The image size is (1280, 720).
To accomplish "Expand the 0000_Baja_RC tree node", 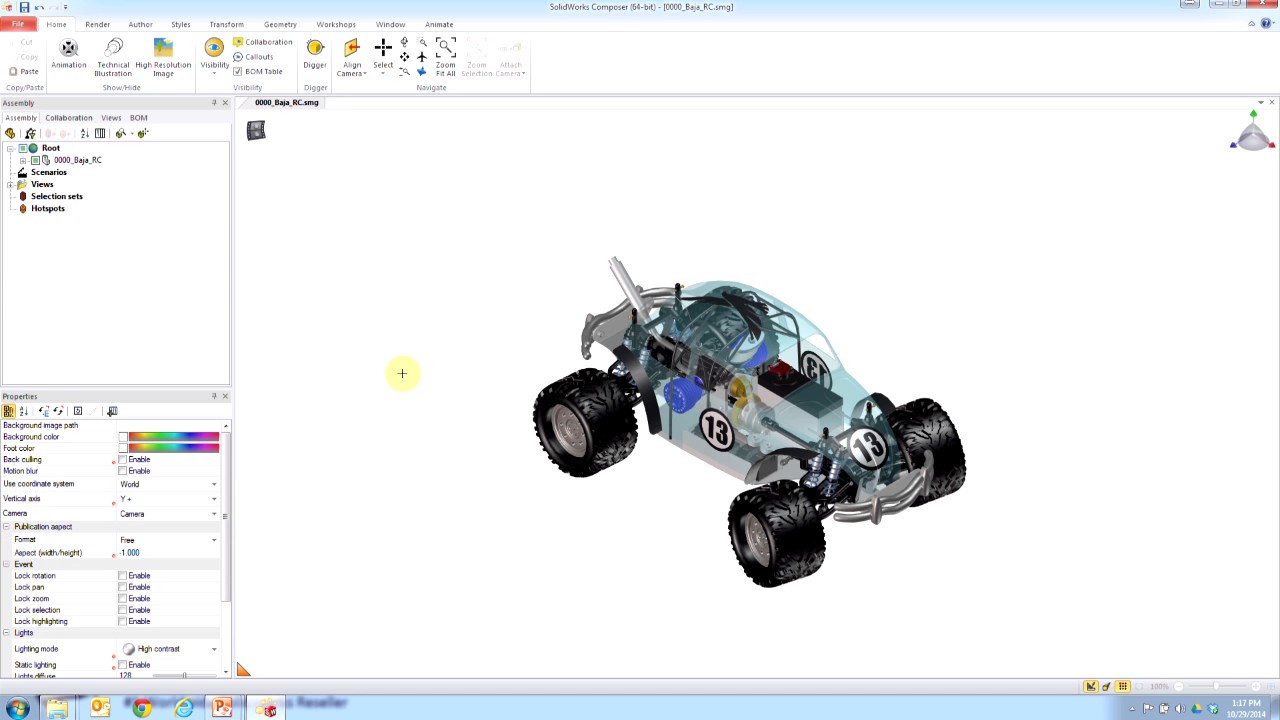I will tap(23, 160).
